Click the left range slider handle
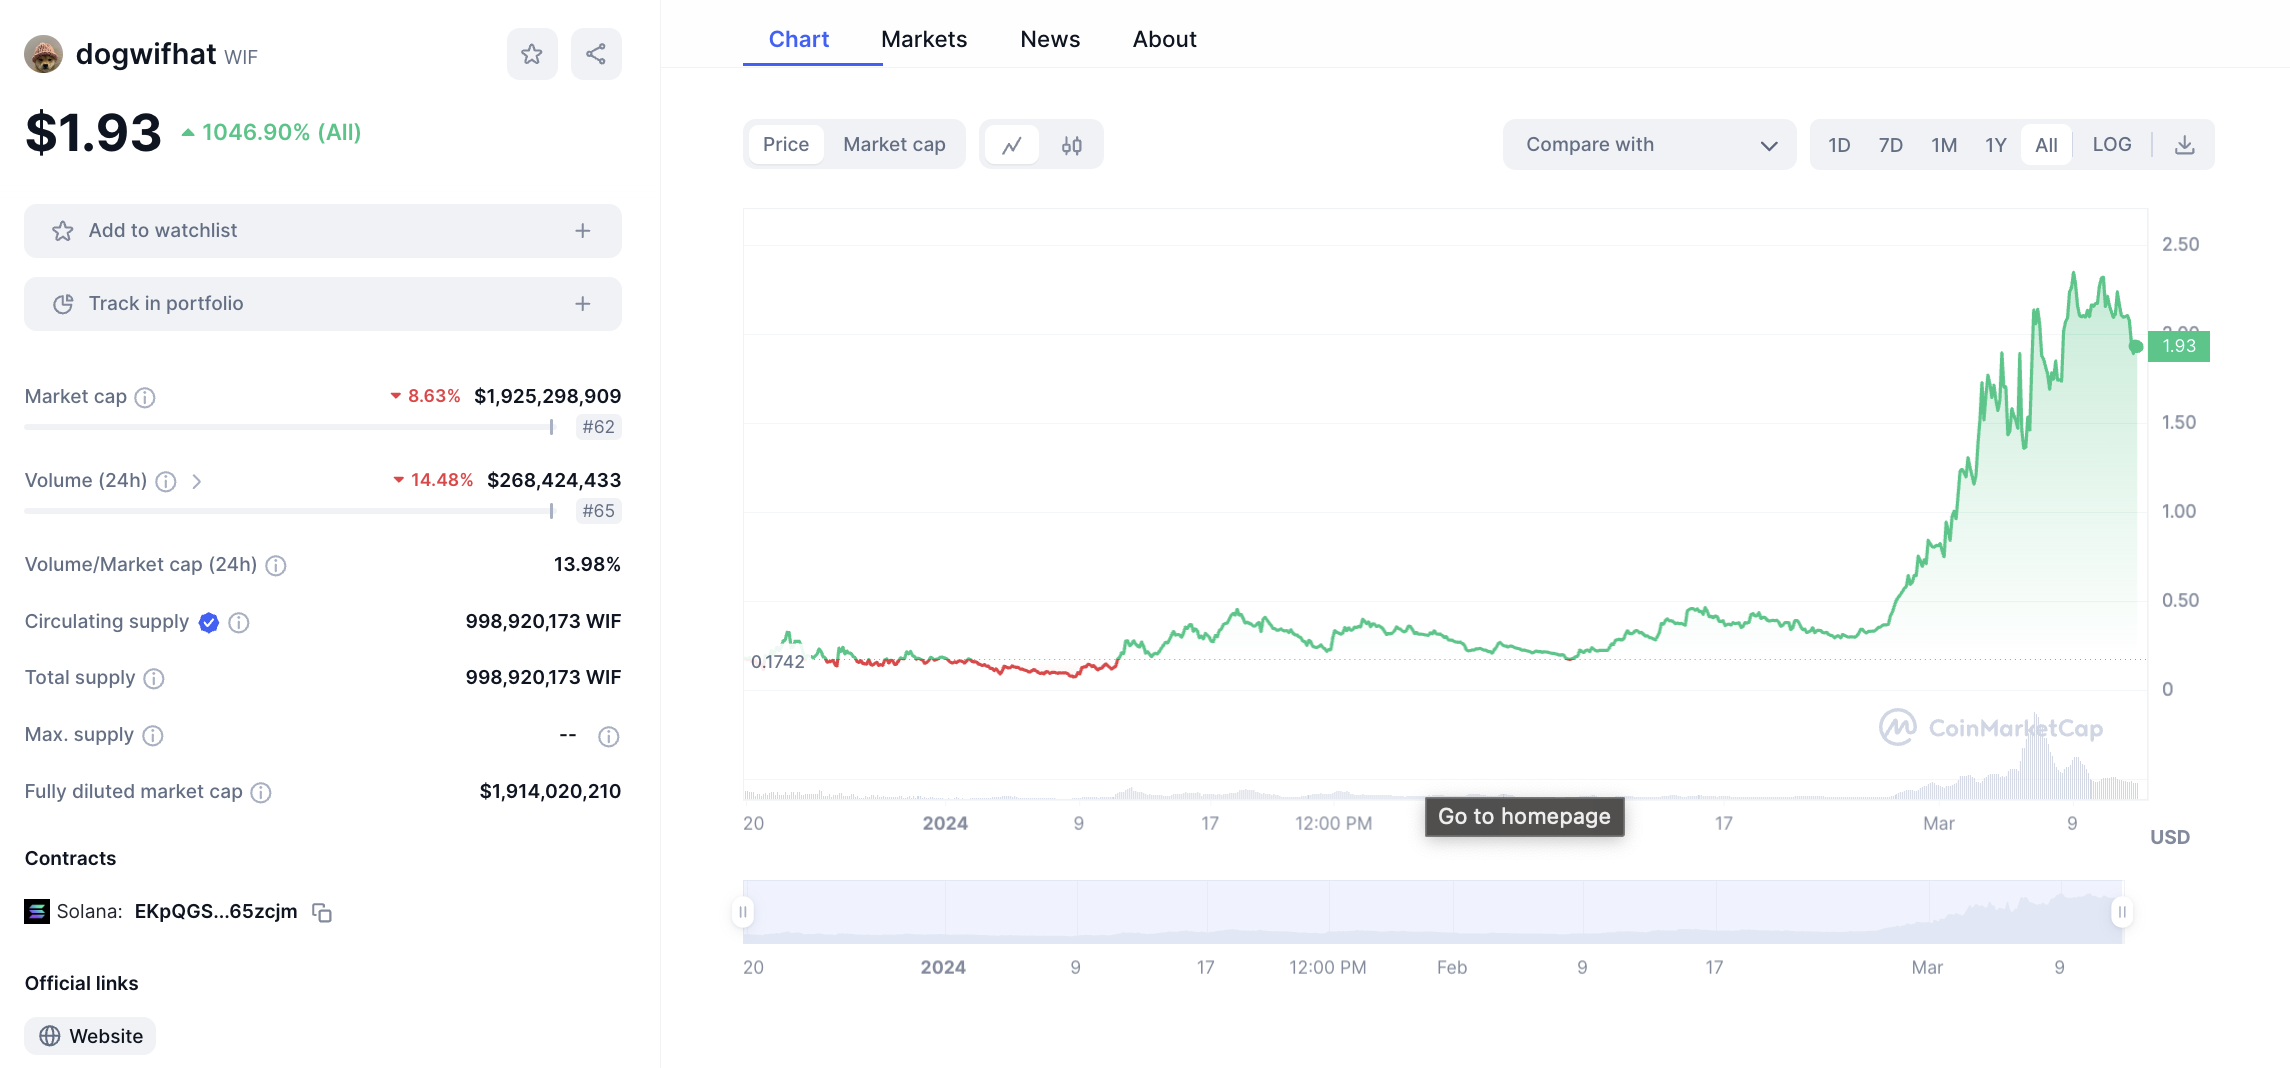This screenshot has height=1068, width=2290. [x=743, y=912]
